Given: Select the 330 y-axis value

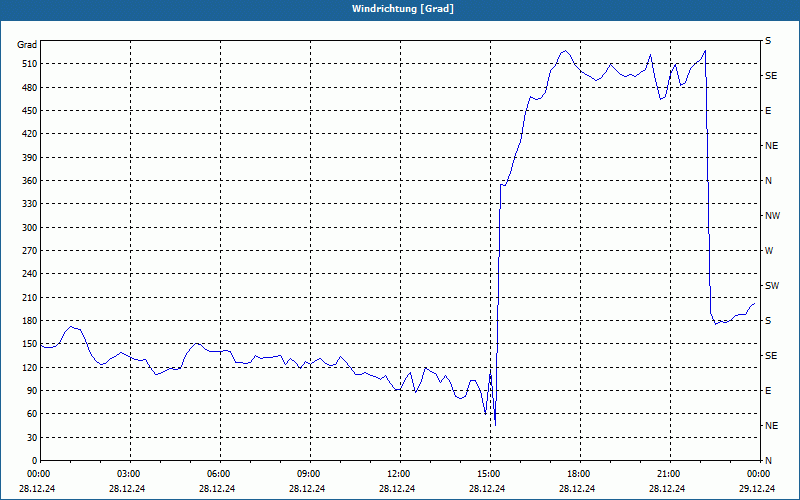Looking at the screenshot, I should 29,204.
